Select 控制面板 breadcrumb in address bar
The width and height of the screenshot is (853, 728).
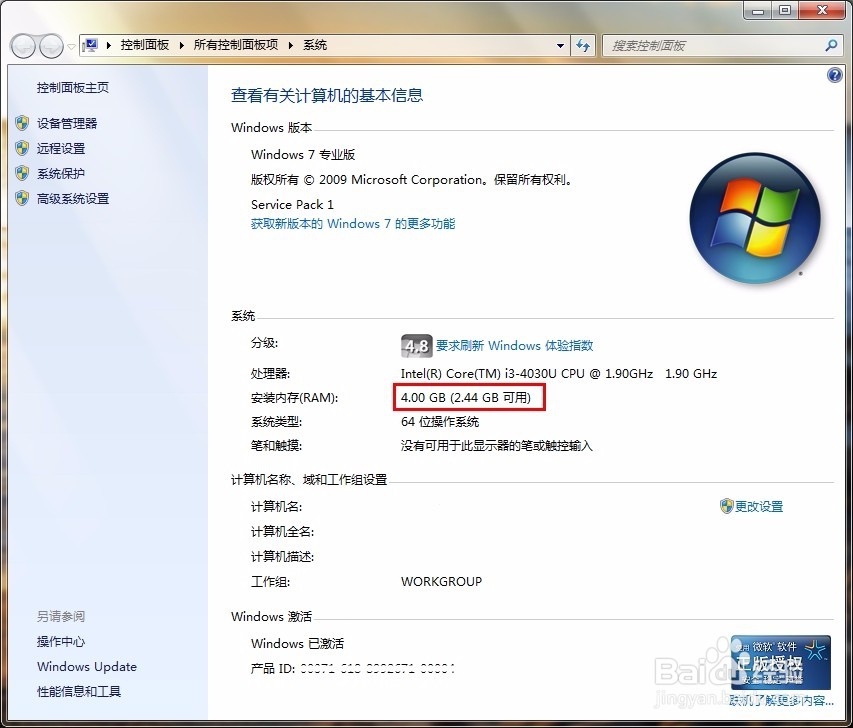pos(145,45)
